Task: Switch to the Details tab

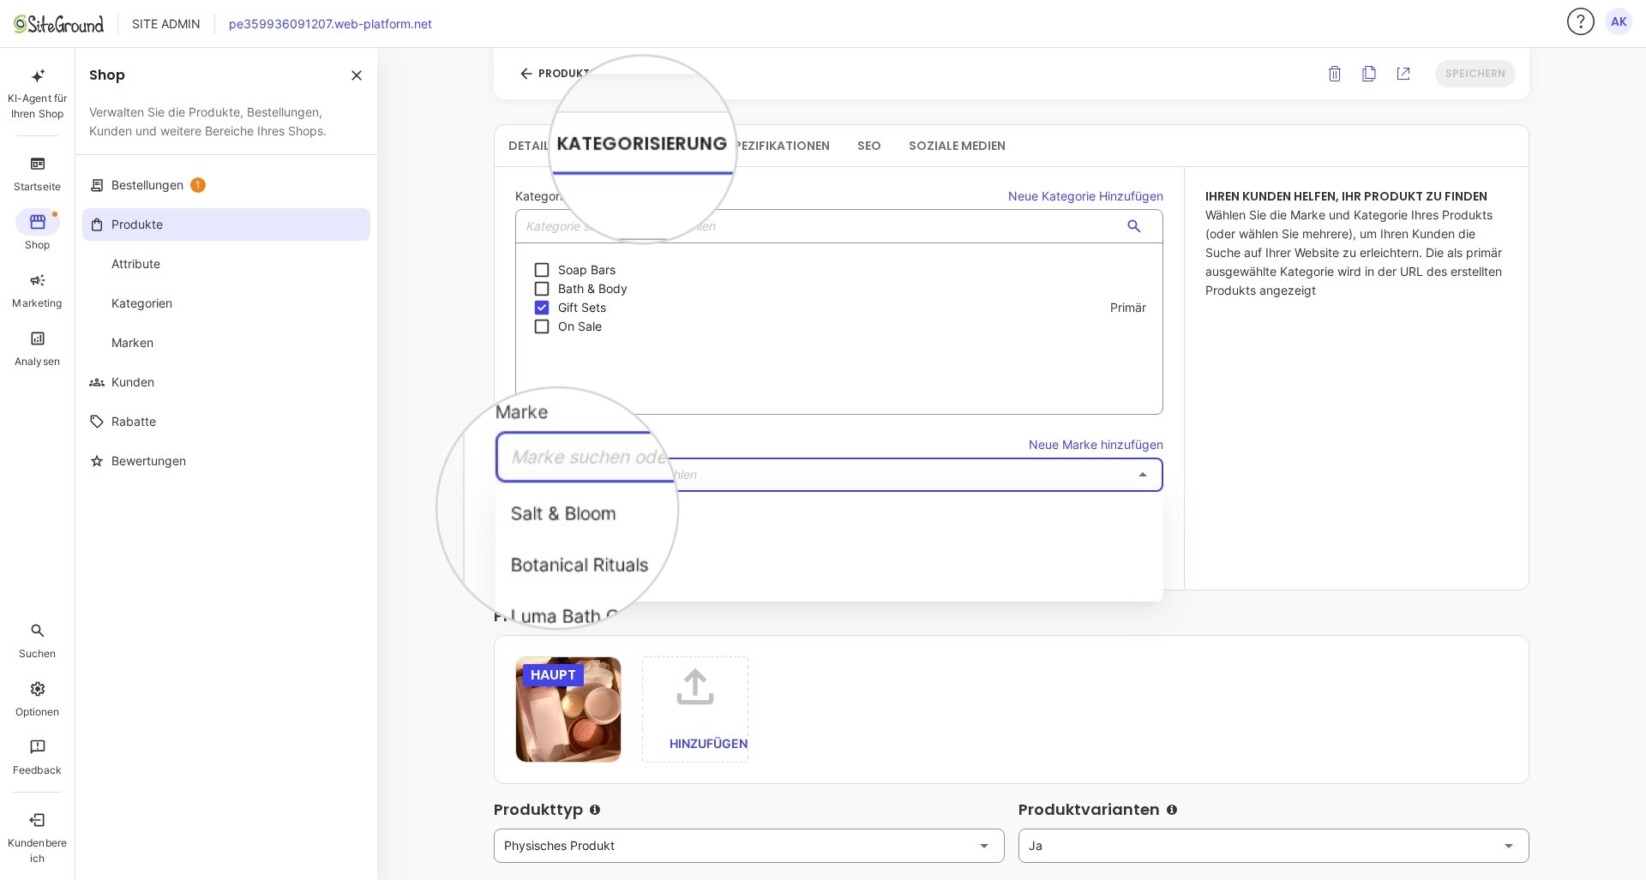Action: (528, 146)
